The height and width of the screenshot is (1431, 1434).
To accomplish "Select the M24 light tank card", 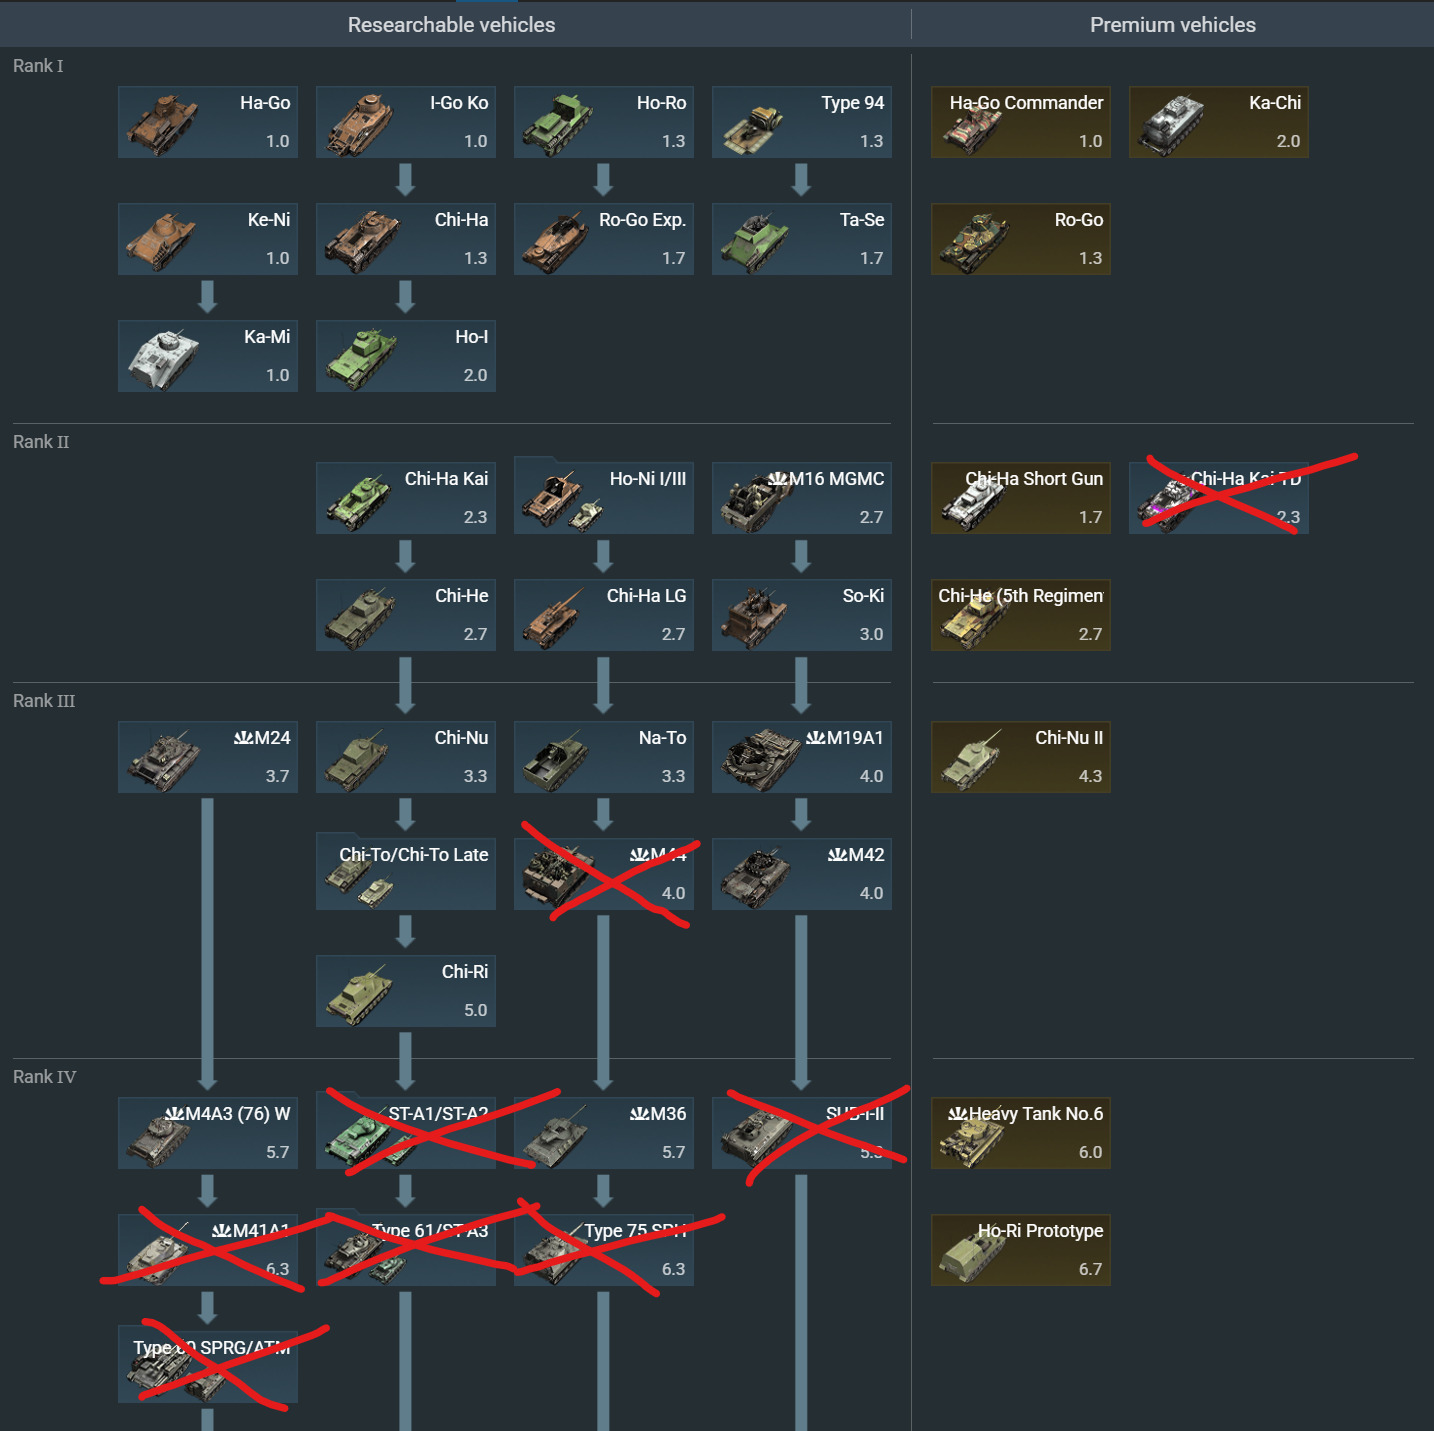I will pyautogui.click(x=208, y=757).
